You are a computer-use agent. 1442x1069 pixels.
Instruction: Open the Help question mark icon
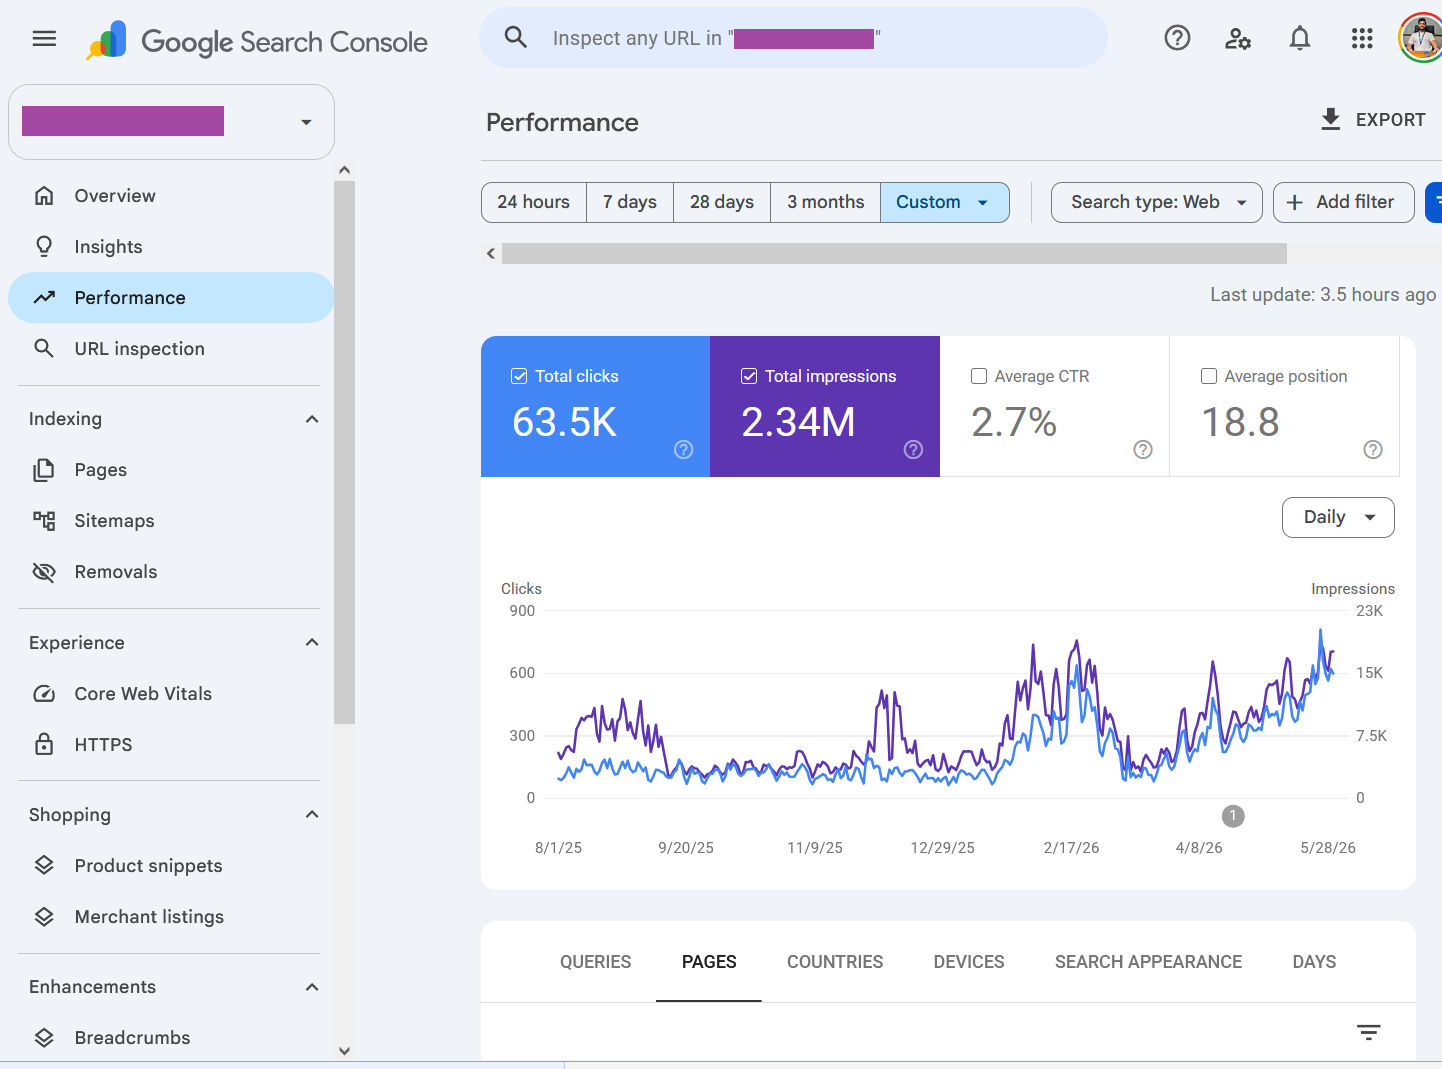pos(1177,38)
